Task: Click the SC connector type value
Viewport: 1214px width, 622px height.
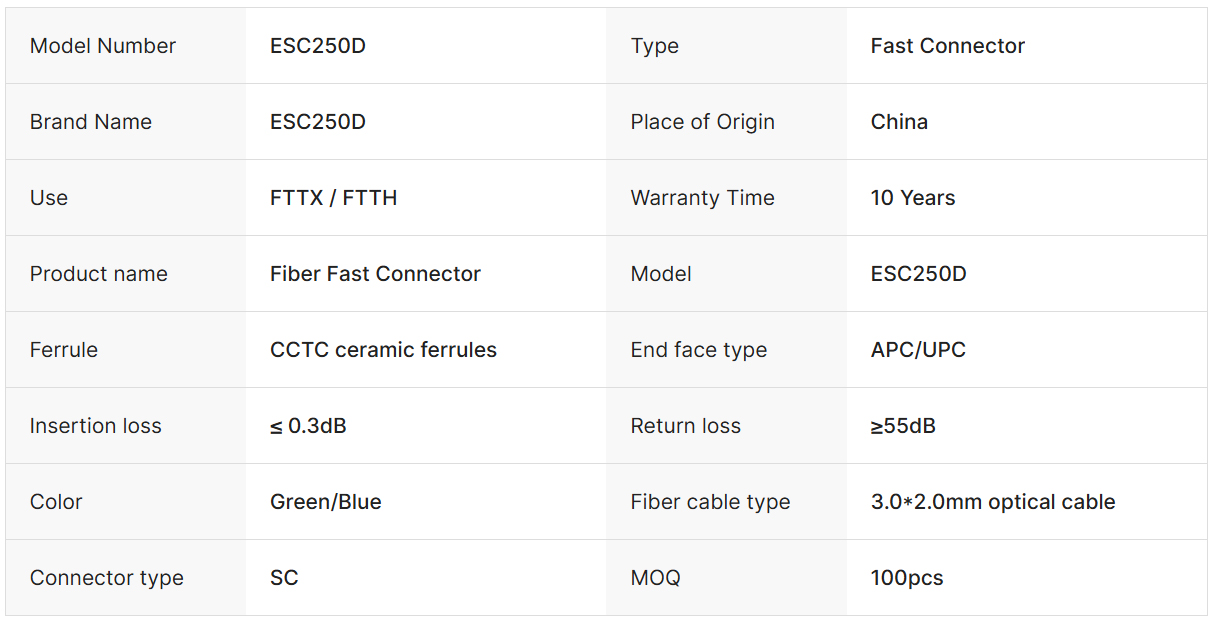Action: tap(284, 578)
